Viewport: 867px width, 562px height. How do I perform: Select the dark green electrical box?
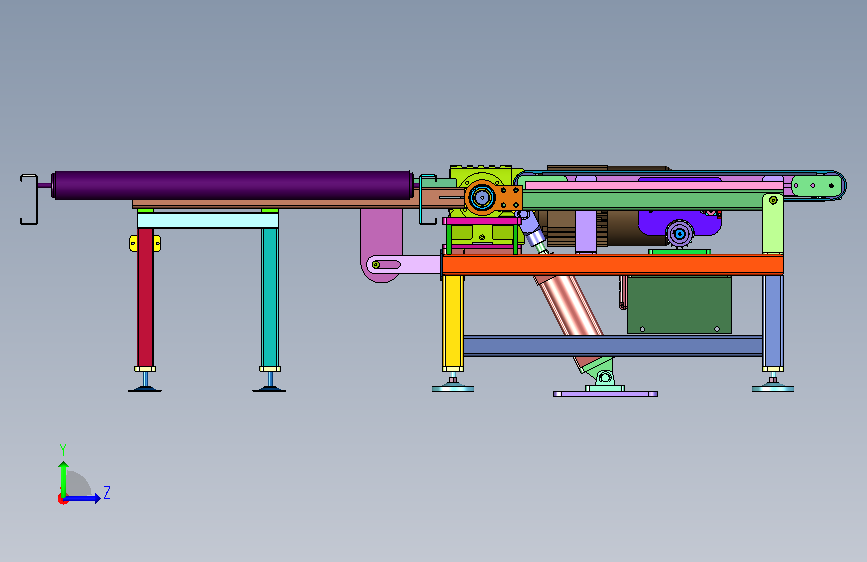(x=679, y=305)
